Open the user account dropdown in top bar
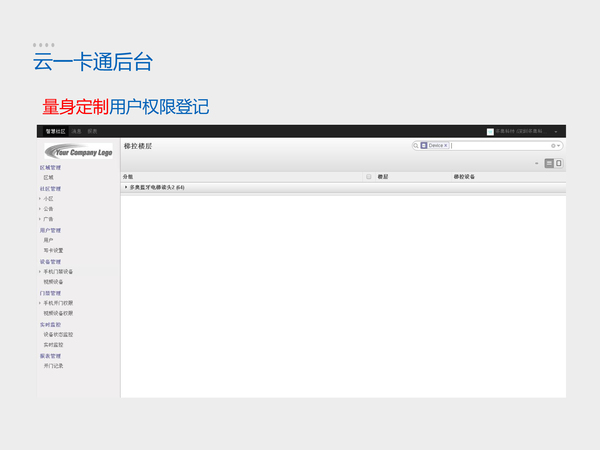Image resolution: width=600 pixels, height=450 pixels. click(x=556, y=132)
